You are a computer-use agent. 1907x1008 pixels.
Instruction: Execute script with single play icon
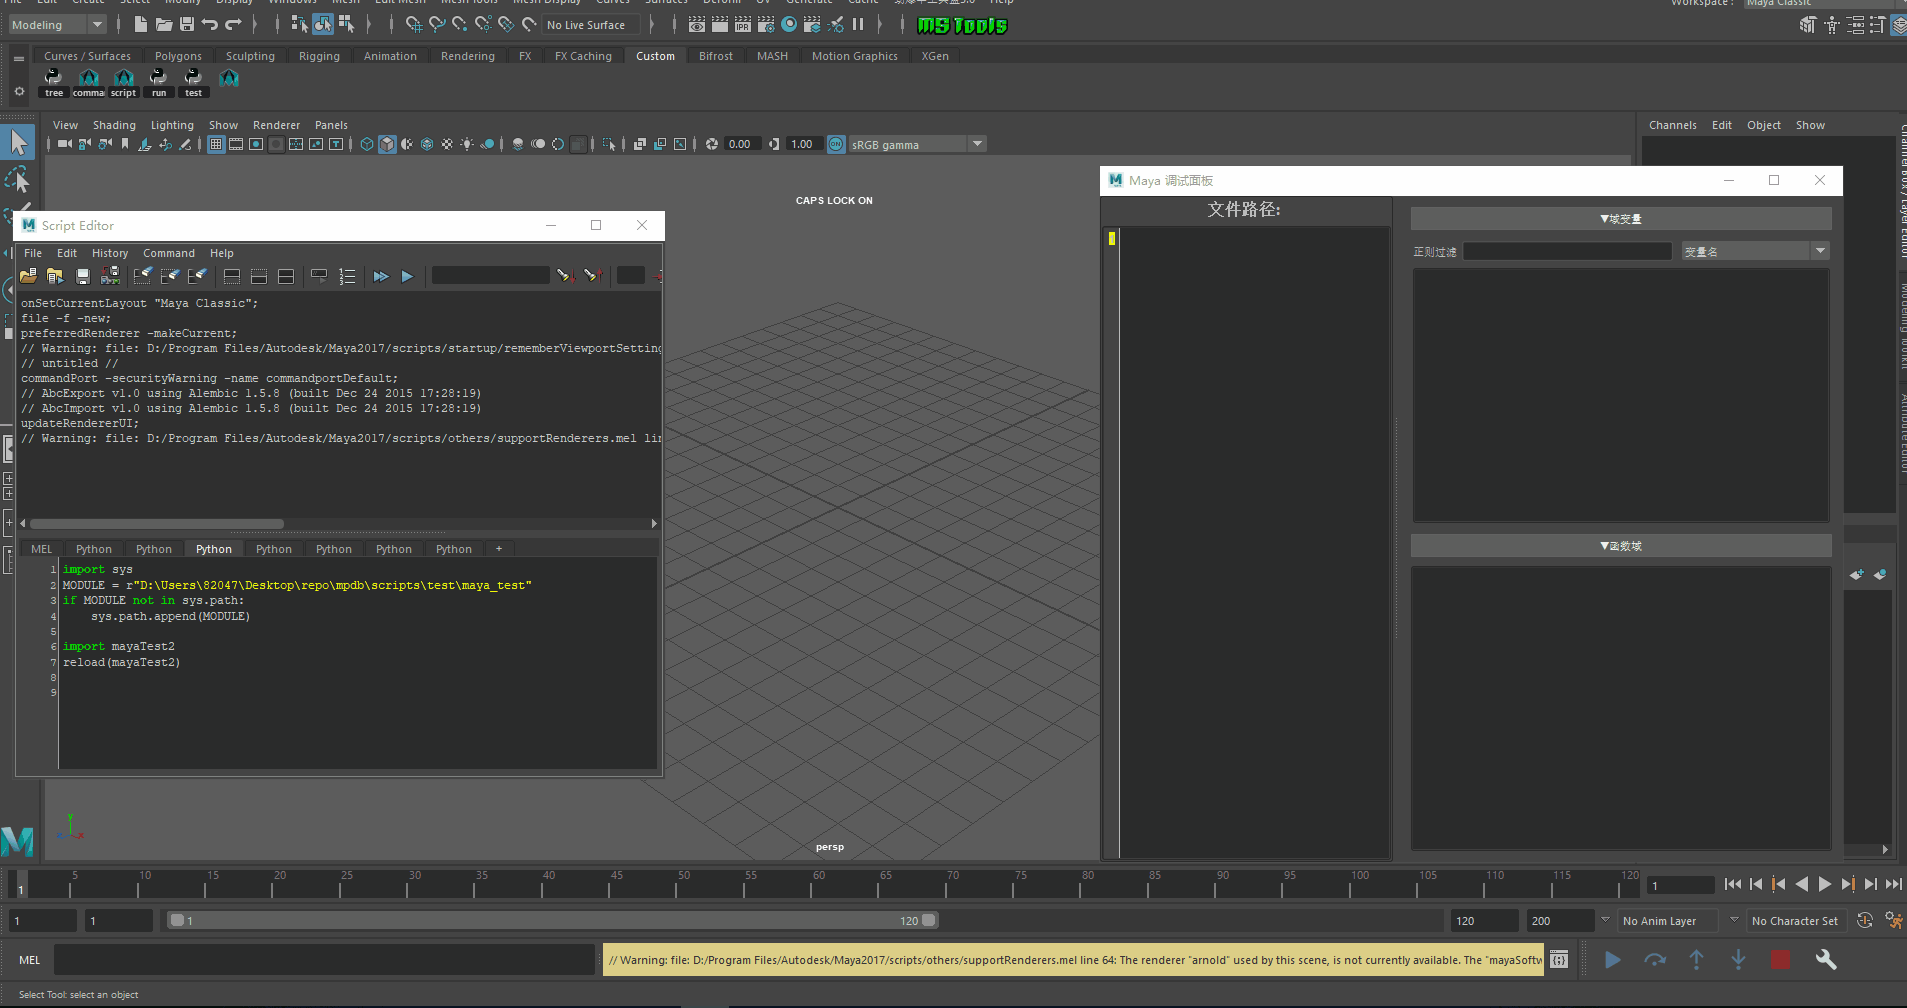click(x=407, y=276)
